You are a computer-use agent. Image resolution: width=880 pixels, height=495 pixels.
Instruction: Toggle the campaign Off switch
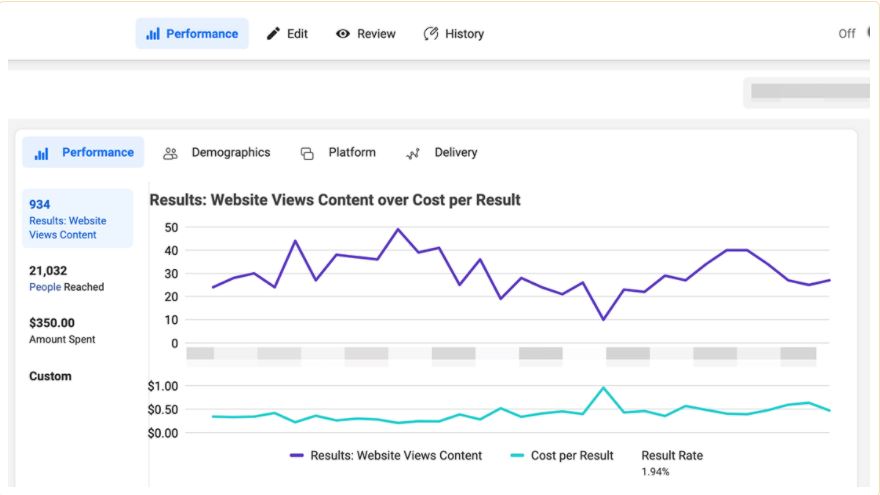pos(868,33)
